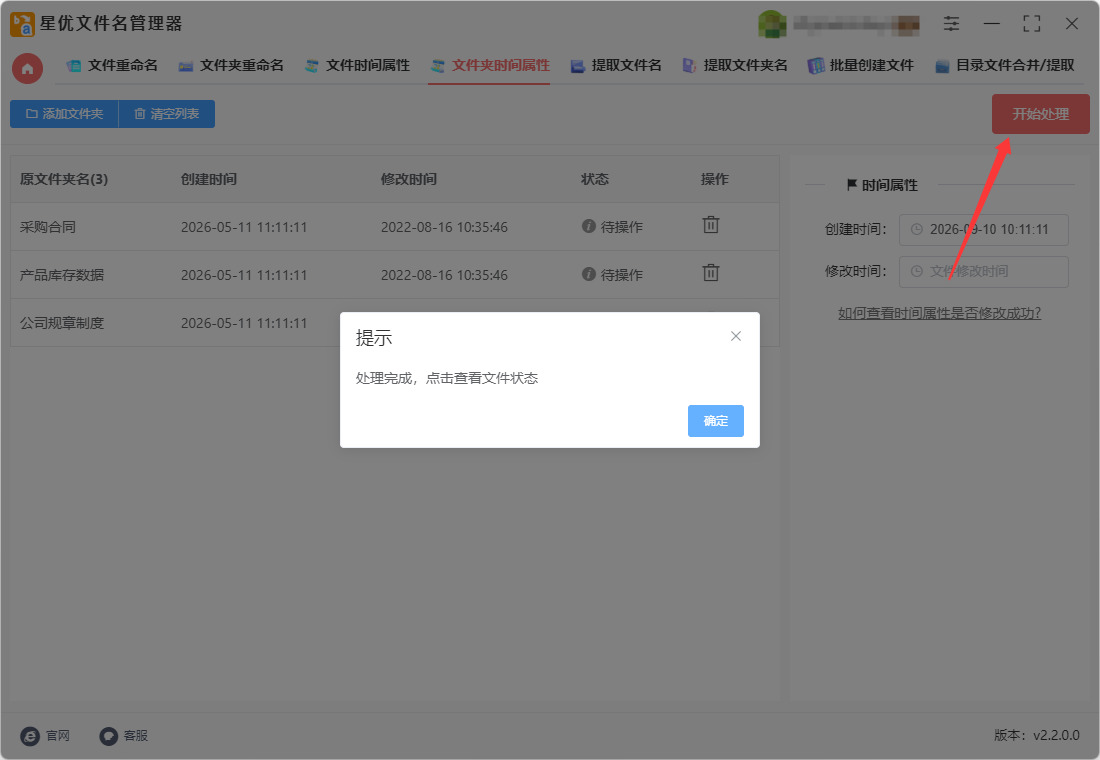Open the settings sliders icon in title bar
The width and height of the screenshot is (1100, 760).
tap(951, 24)
